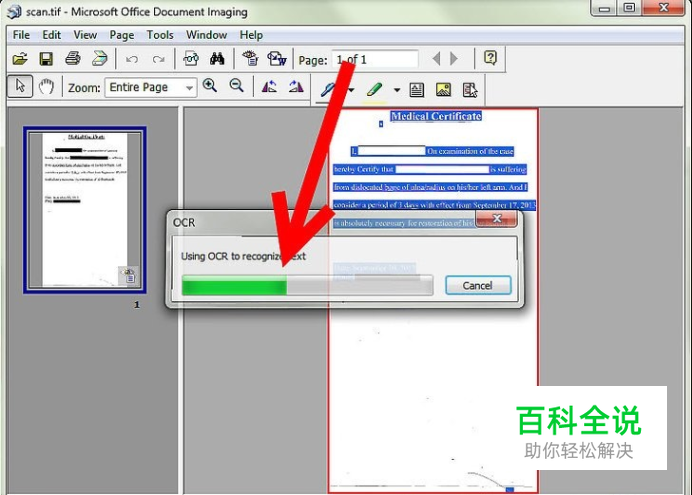
Task: Redo the last action
Action: click(158, 59)
